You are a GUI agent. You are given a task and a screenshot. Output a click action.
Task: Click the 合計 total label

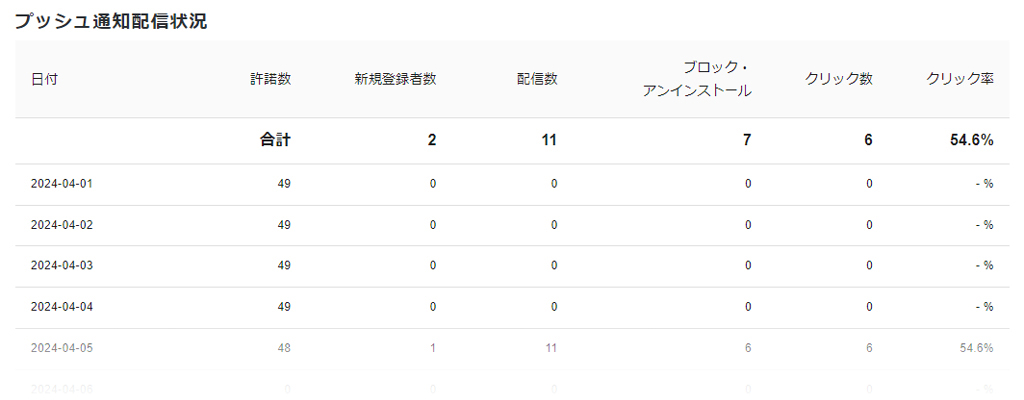coord(275,140)
